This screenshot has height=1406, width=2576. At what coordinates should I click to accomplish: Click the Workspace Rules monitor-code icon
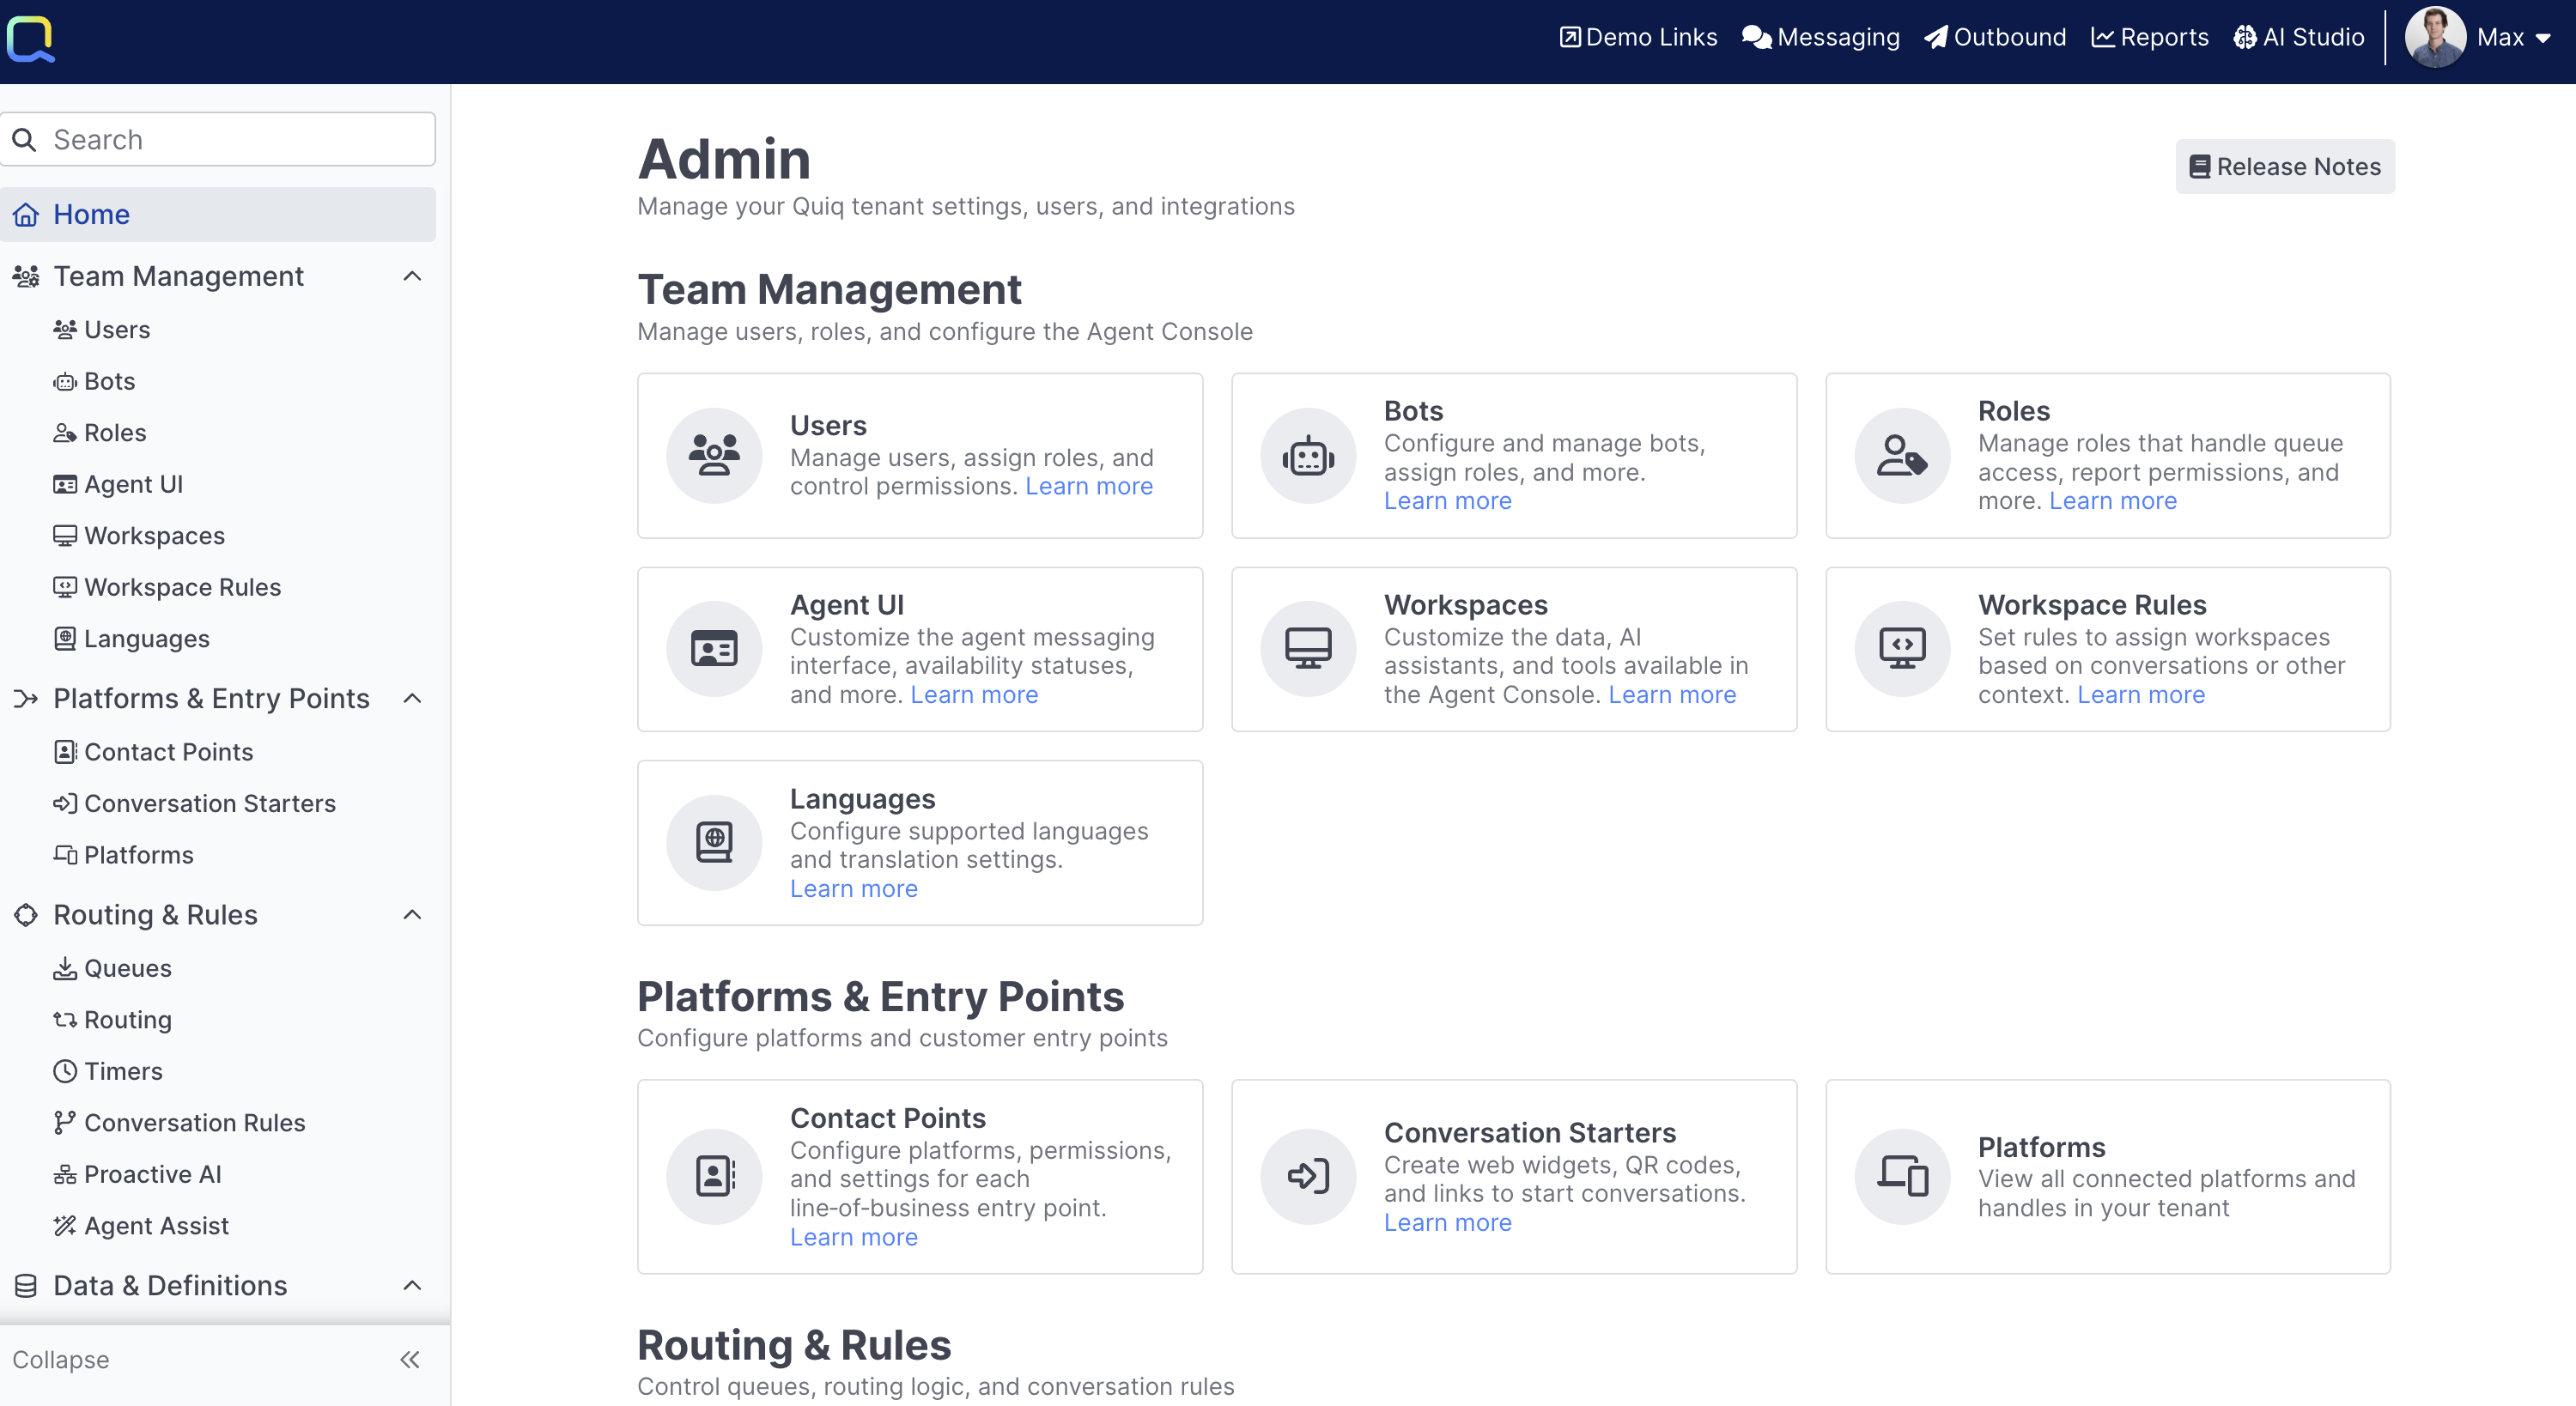point(1902,649)
